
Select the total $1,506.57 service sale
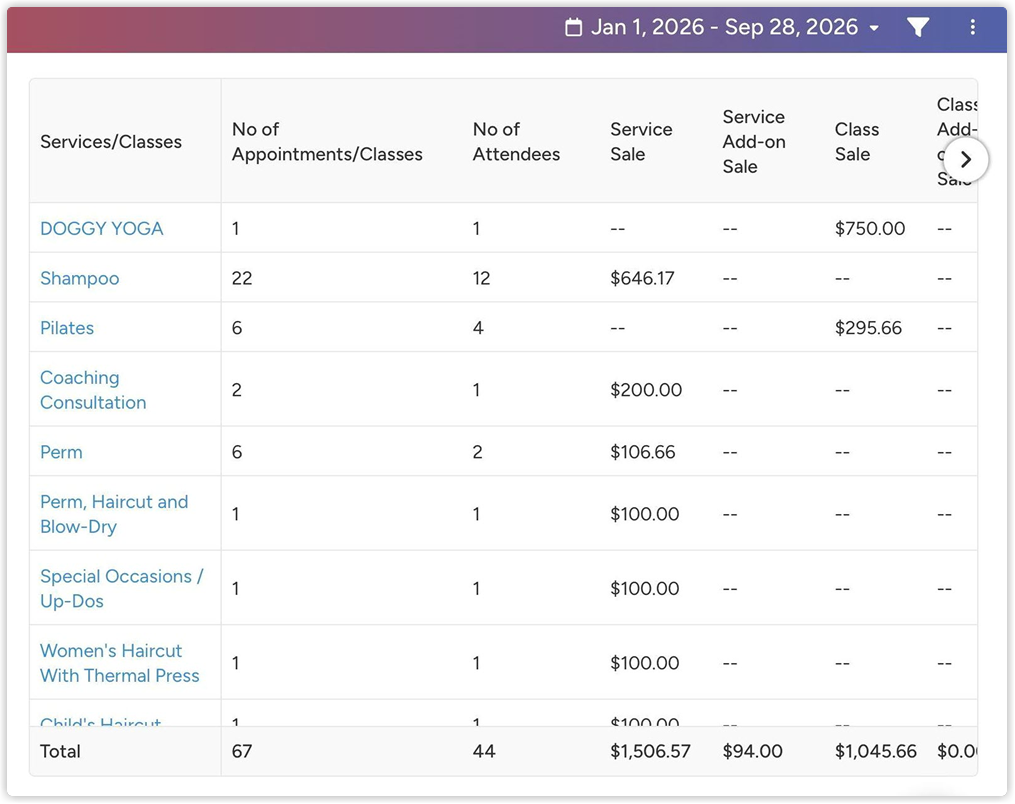tap(651, 751)
